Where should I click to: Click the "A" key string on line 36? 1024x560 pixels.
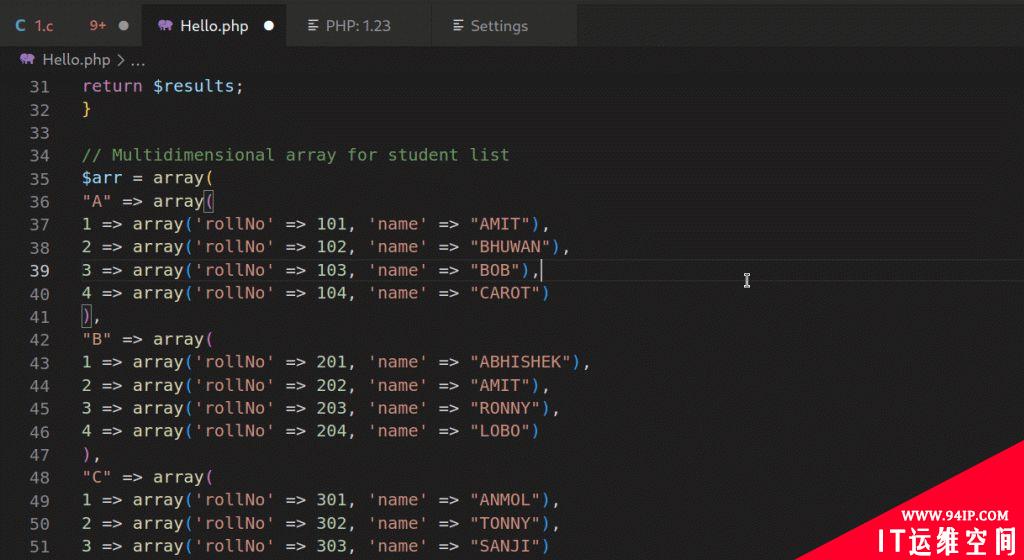97,201
